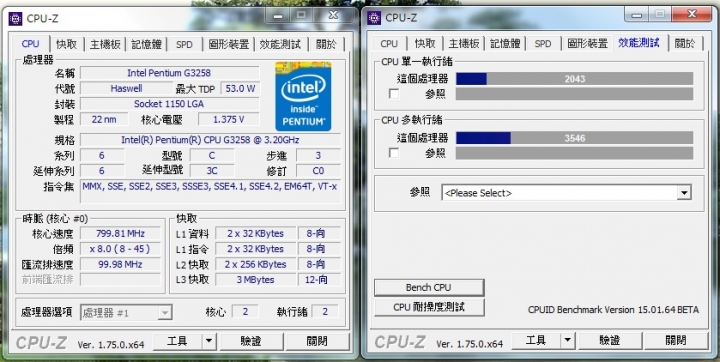This screenshot has width=720, height=362.
Task: Switch to 快取 tab in left window
Action: tap(67, 44)
